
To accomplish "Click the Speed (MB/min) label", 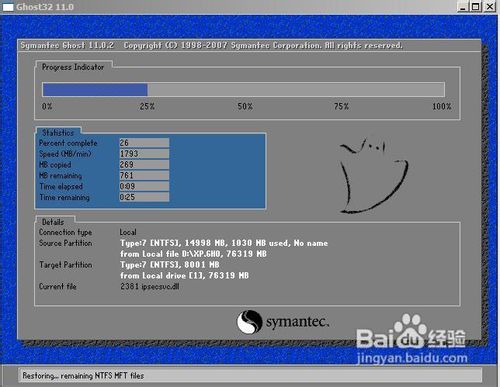I will tap(65, 154).
